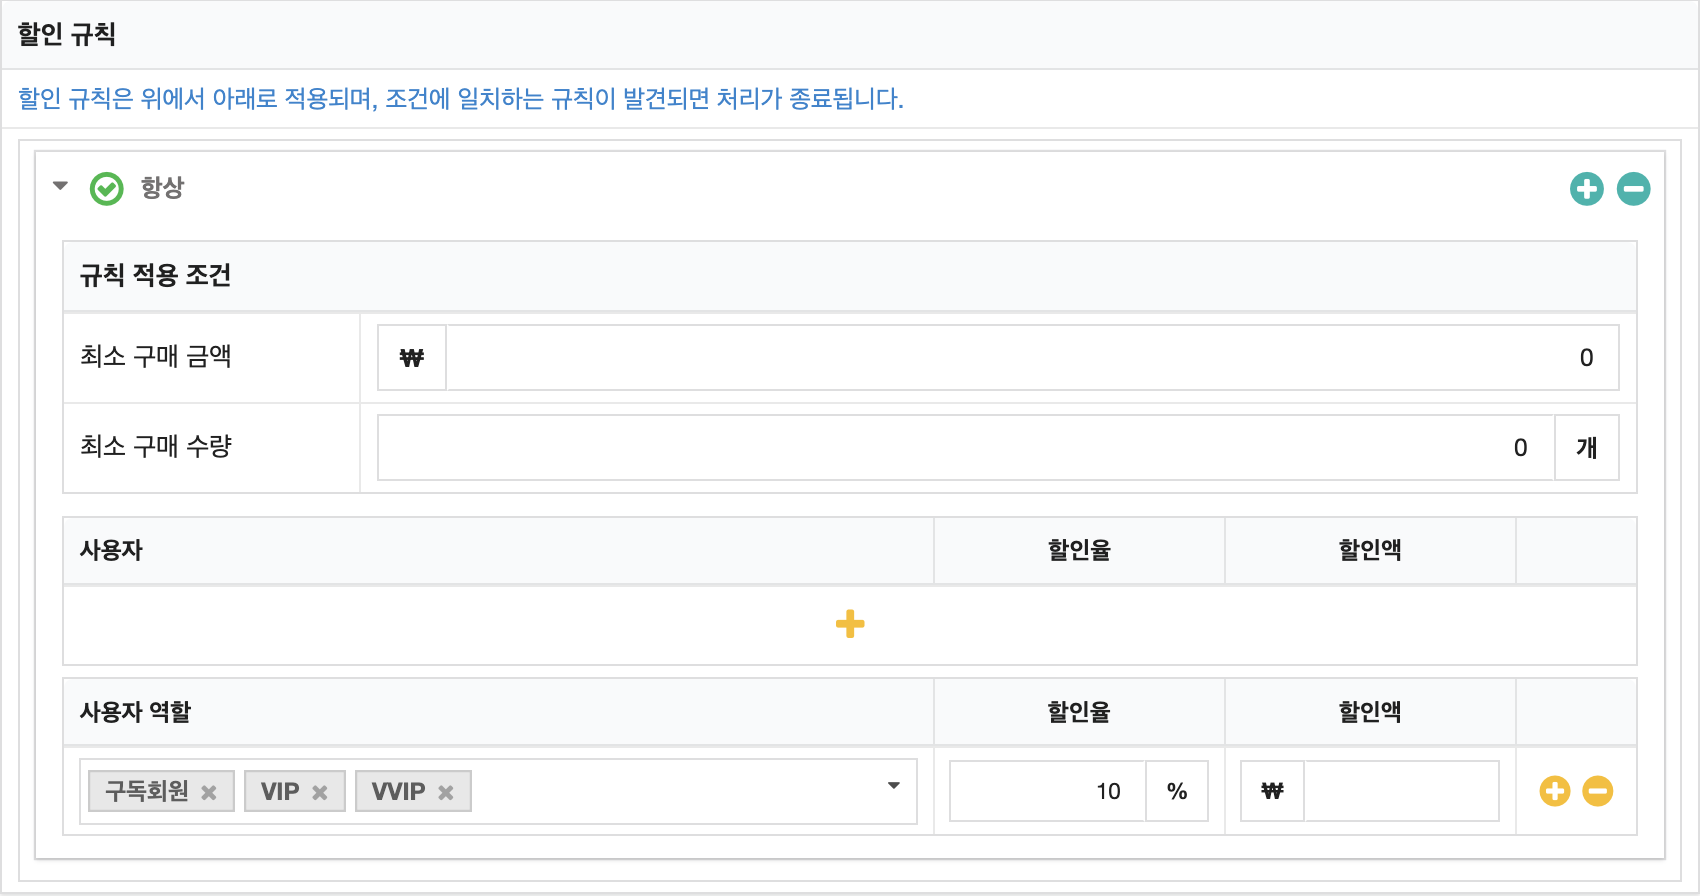Open the user role dropdown arrow
Screen dimensions: 1700x896
click(894, 786)
